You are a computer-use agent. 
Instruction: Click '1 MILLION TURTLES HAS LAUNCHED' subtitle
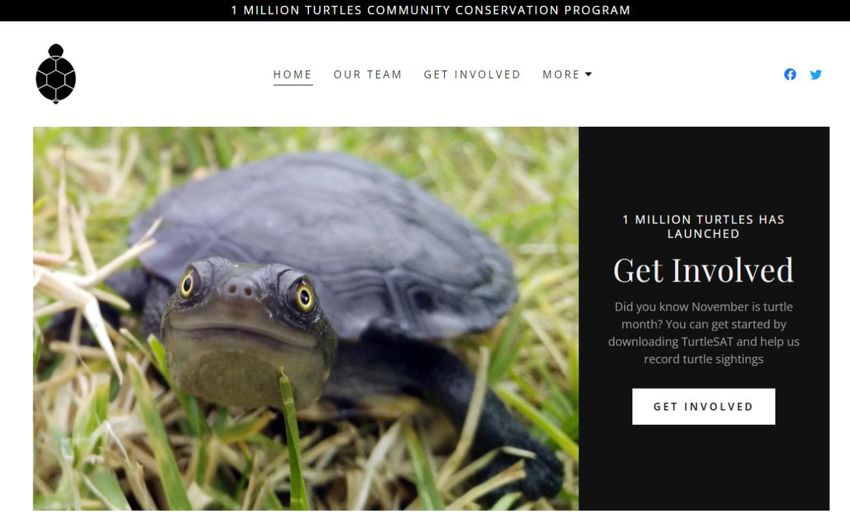tap(703, 226)
